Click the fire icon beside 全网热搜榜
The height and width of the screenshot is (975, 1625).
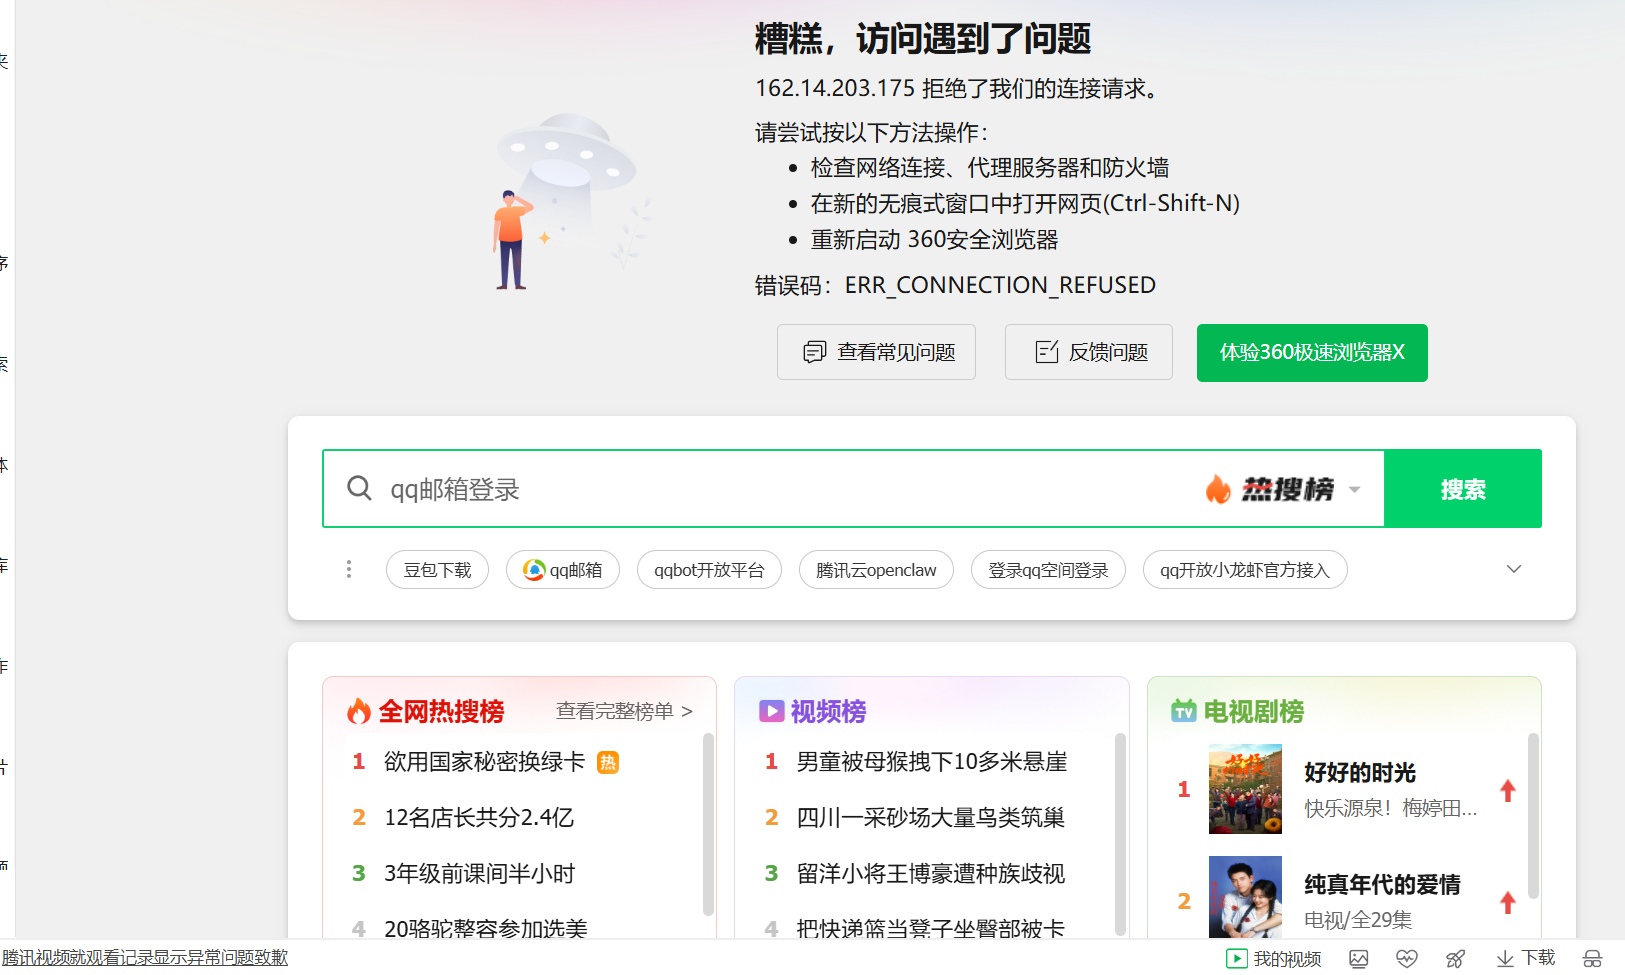359,711
